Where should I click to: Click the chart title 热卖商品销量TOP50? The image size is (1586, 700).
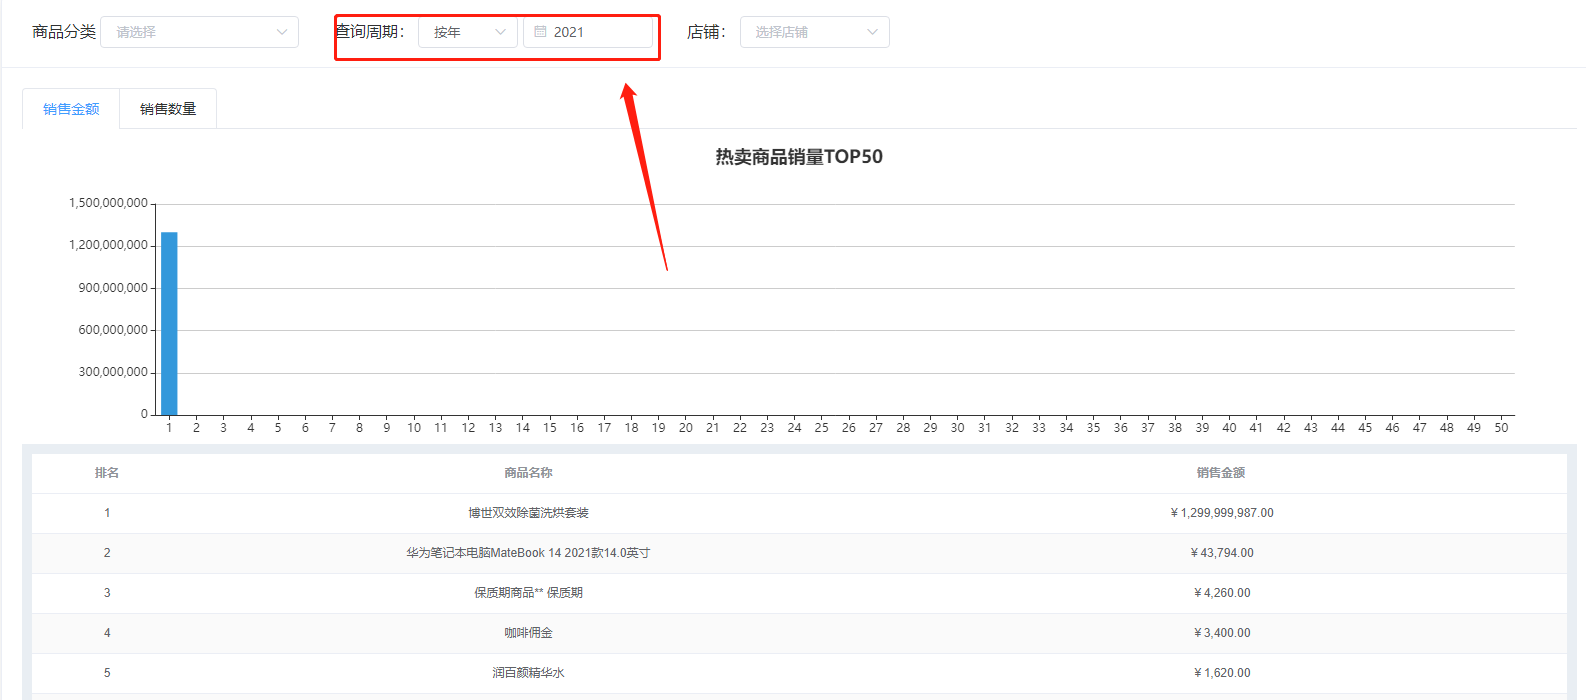(799, 157)
